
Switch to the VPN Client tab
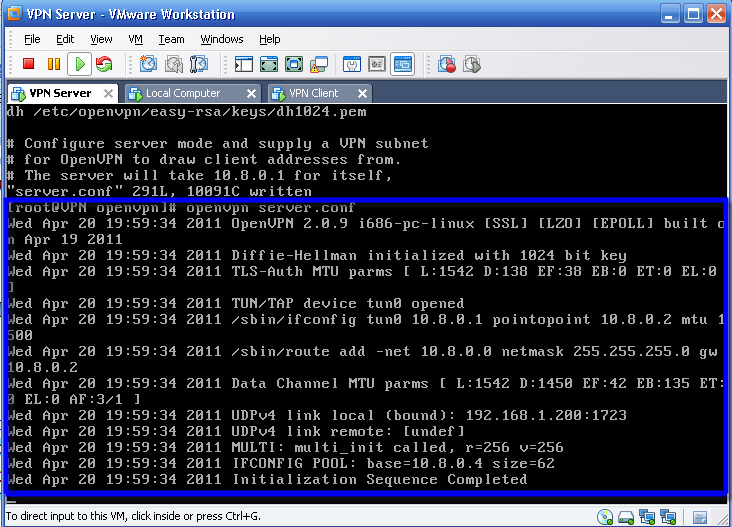click(x=320, y=93)
